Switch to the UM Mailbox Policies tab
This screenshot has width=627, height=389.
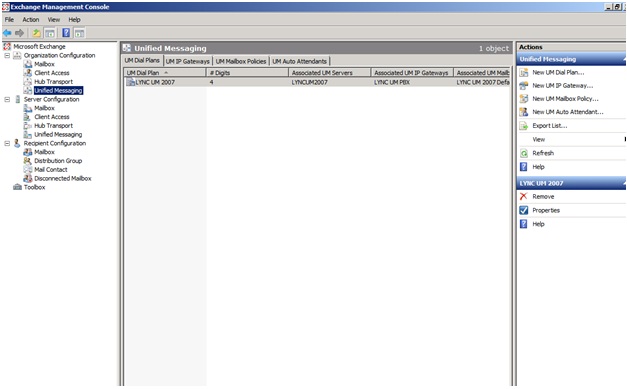click(x=241, y=61)
